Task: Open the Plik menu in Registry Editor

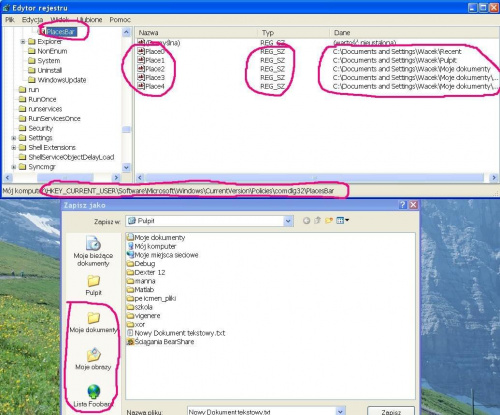Action: [x=10, y=20]
